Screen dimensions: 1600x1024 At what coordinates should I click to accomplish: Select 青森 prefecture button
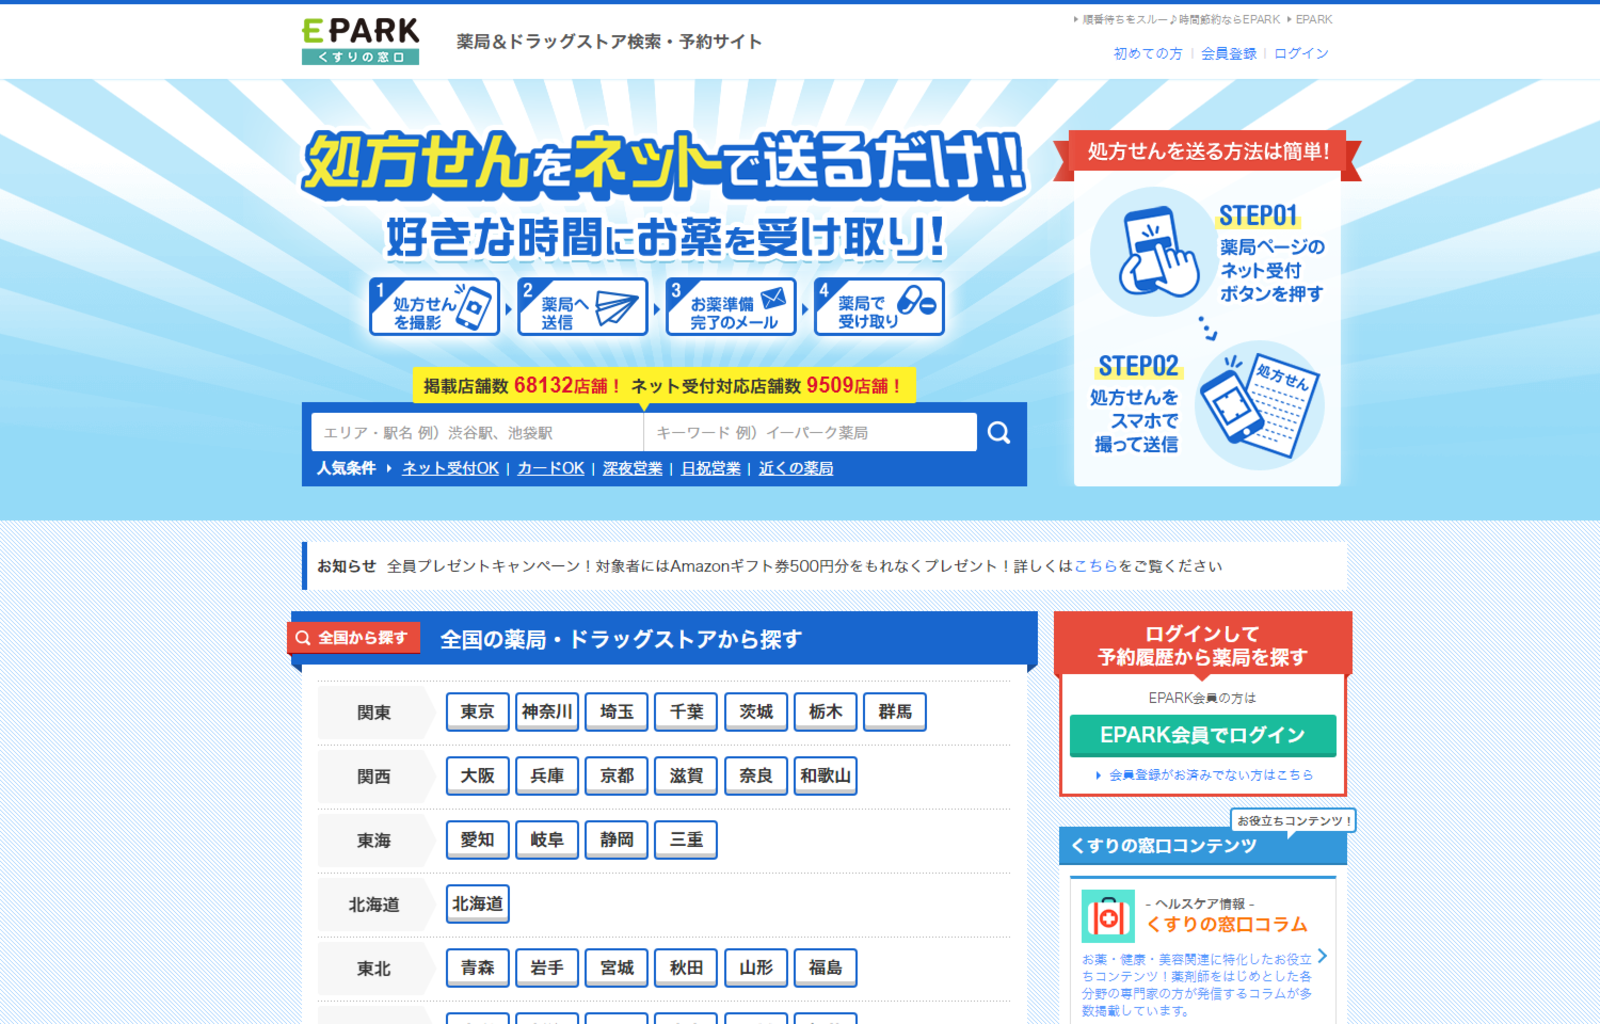pos(478,968)
